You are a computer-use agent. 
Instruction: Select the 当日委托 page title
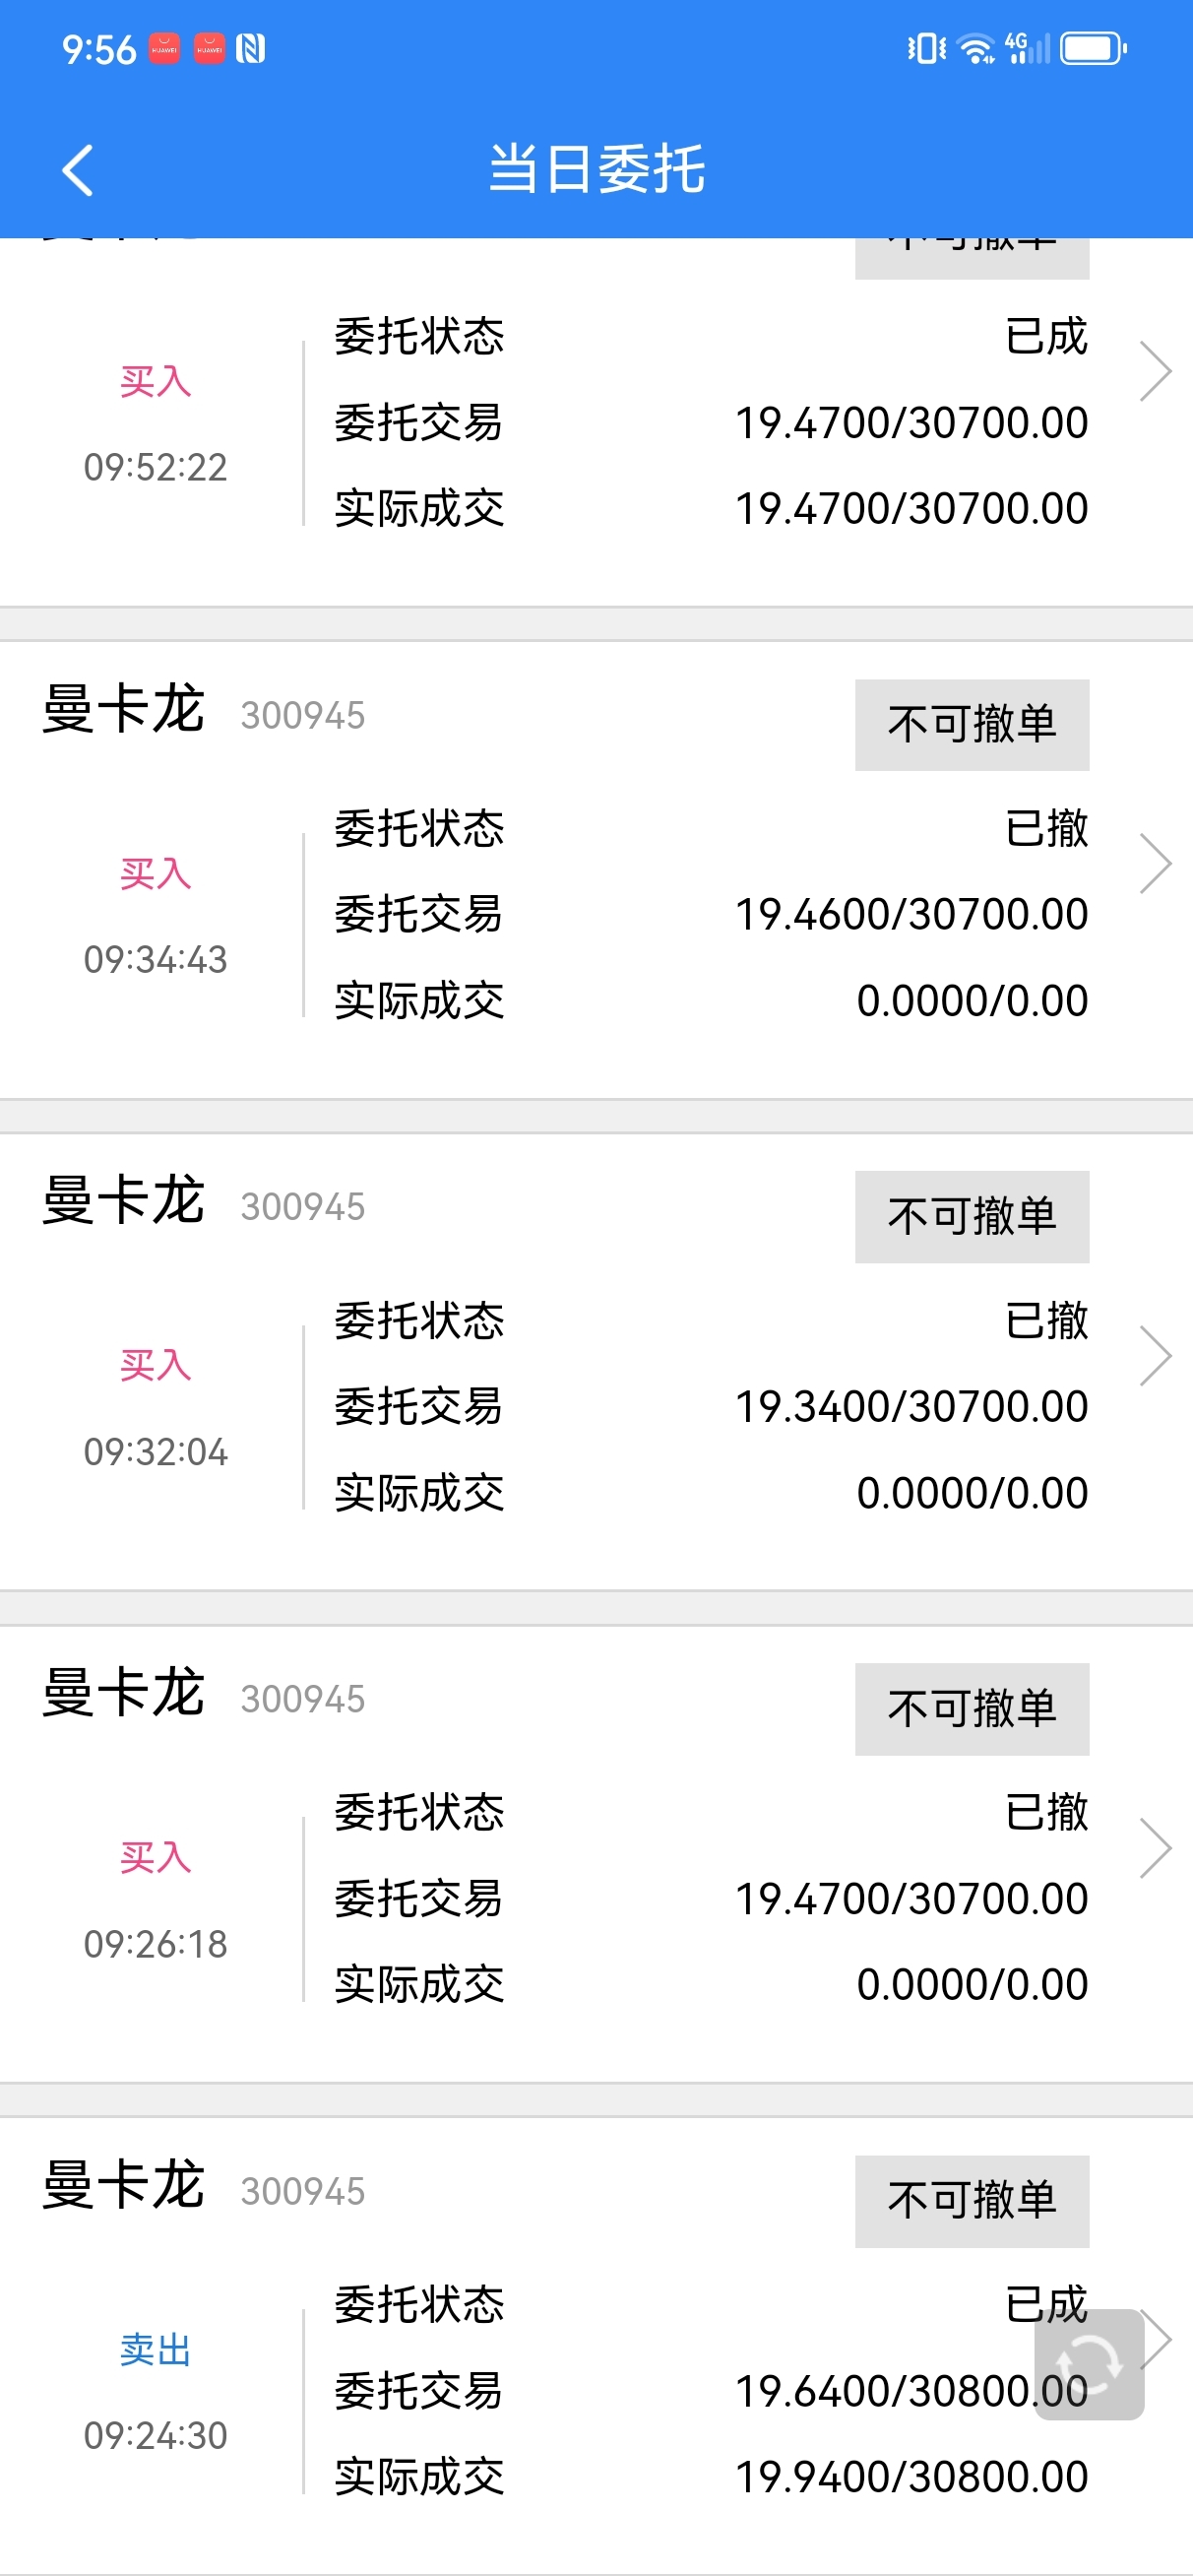[597, 169]
